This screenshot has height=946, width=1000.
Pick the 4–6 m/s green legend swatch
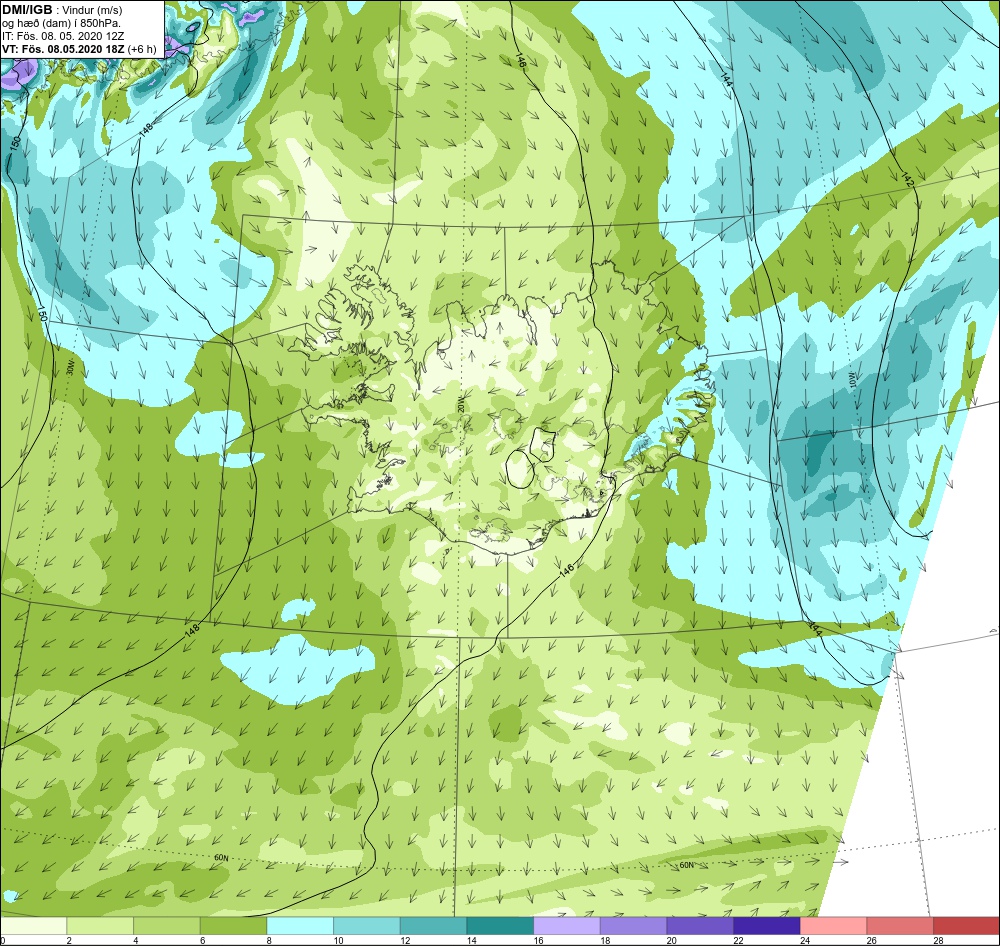[x=166, y=926]
